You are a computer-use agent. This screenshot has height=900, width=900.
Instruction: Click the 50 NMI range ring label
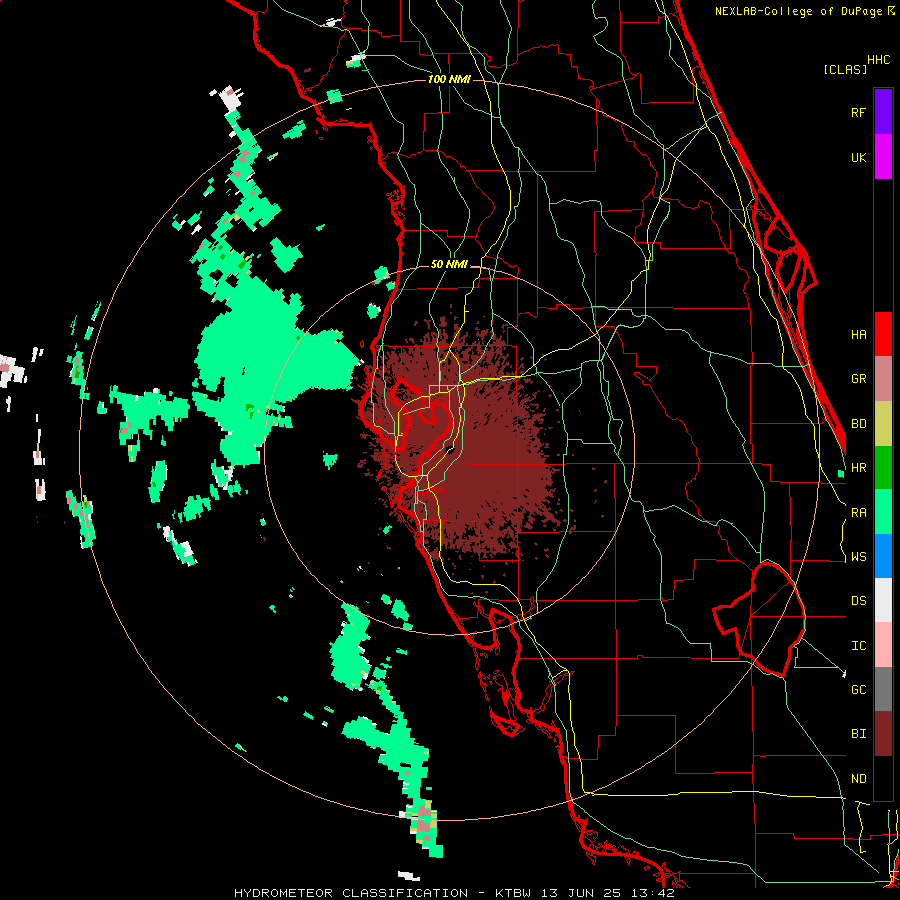449,265
